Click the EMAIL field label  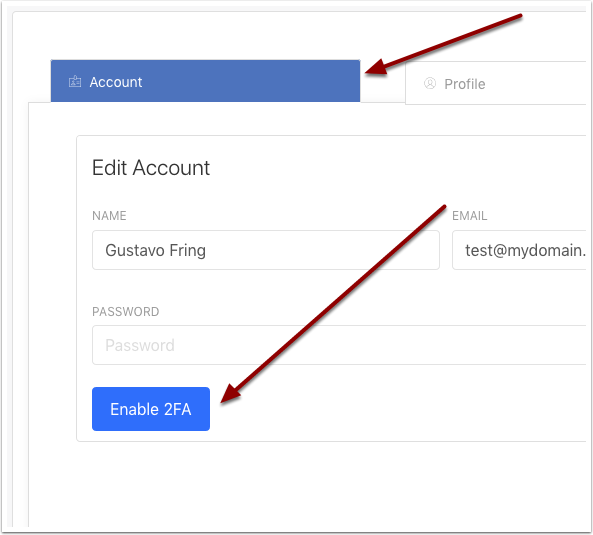tap(470, 216)
